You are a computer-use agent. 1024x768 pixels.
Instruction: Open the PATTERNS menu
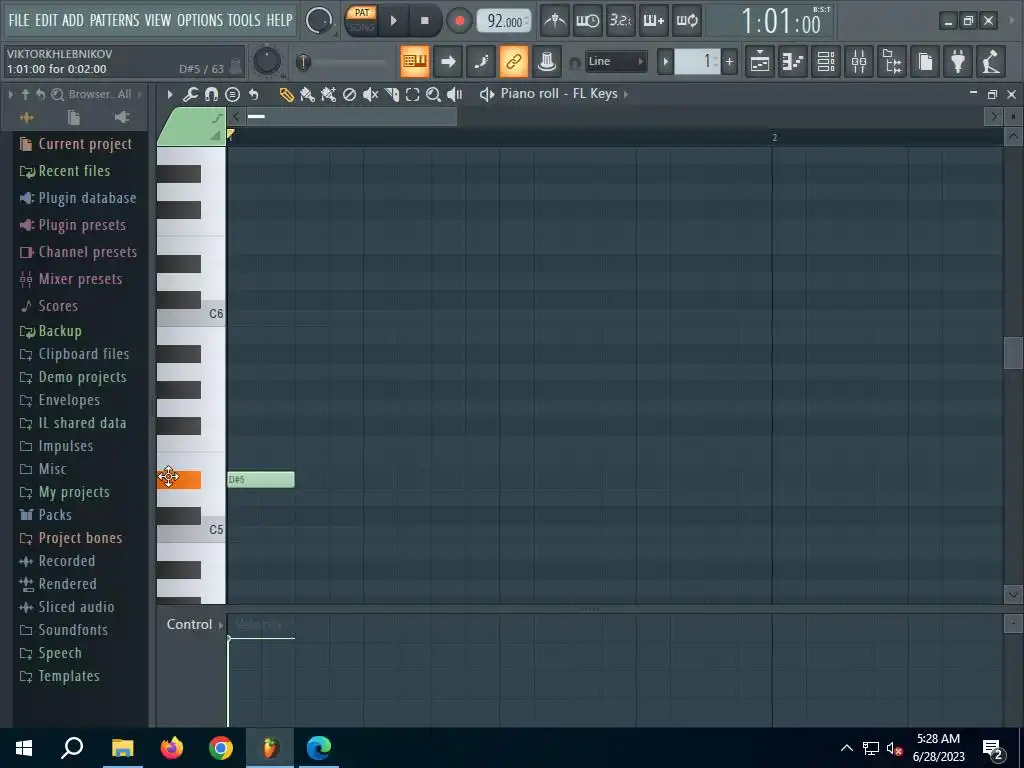point(114,20)
